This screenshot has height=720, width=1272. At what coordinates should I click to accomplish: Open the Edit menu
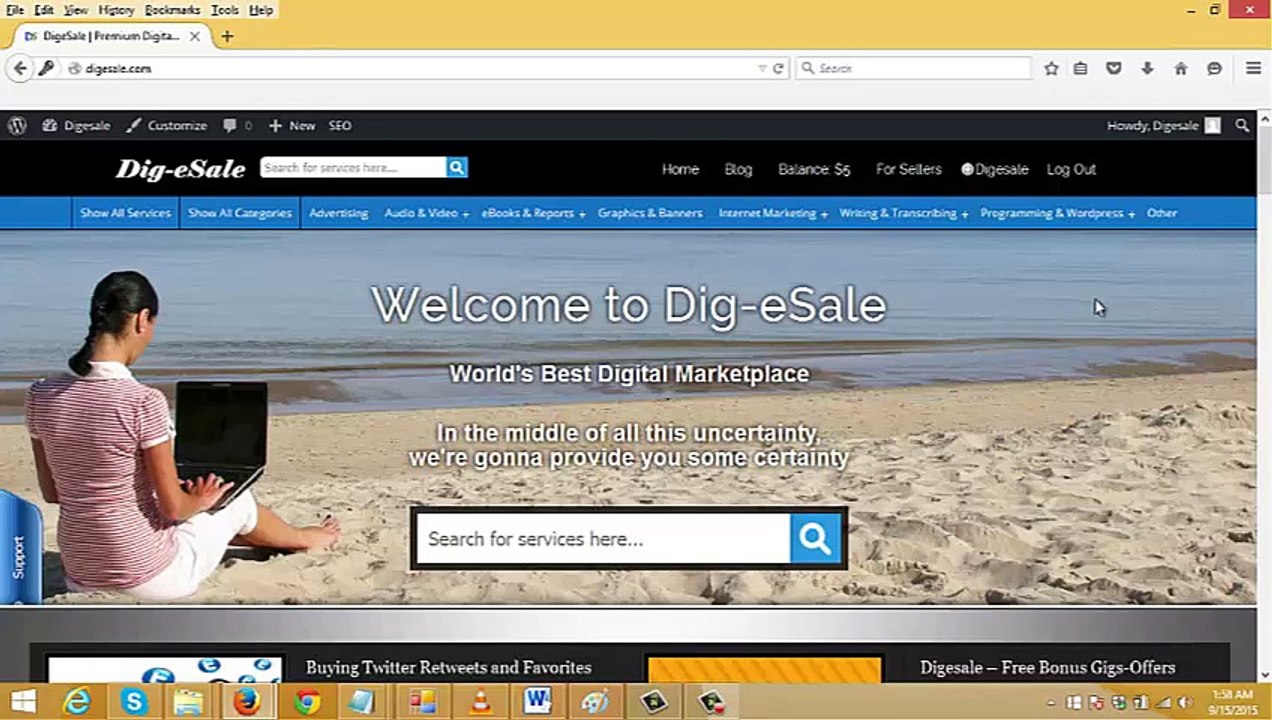44,10
